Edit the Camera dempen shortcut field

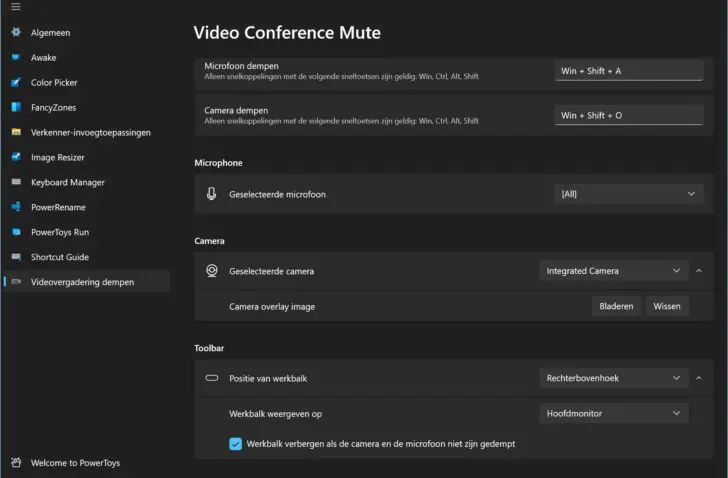pyautogui.click(x=629, y=115)
